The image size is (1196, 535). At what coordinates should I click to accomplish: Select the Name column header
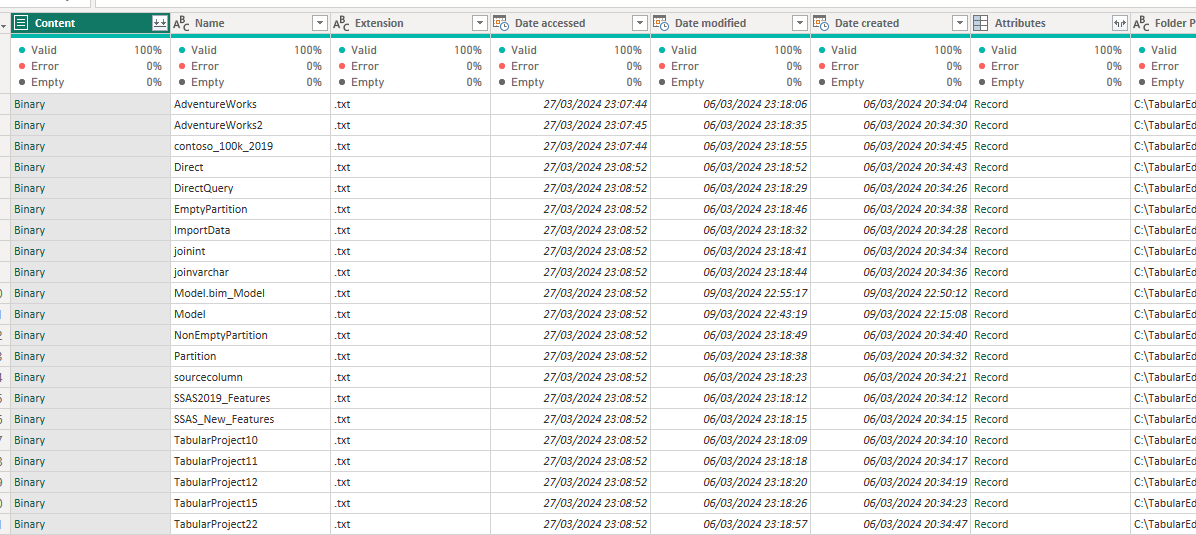[x=250, y=24]
